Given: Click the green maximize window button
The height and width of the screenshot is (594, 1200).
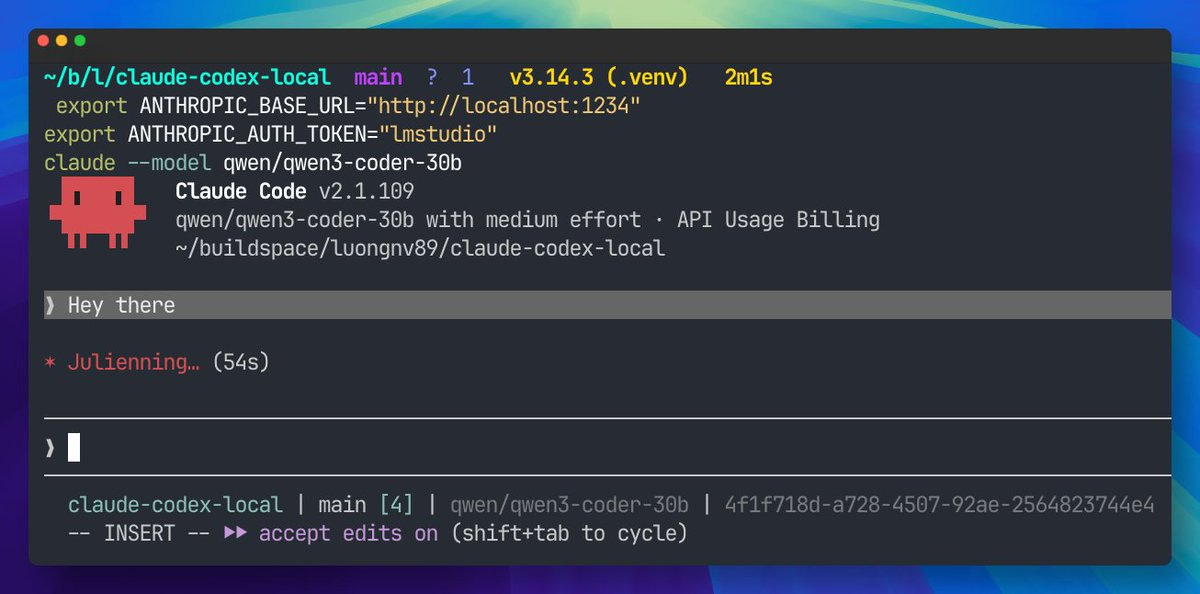Looking at the screenshot, I should point(80,41).
